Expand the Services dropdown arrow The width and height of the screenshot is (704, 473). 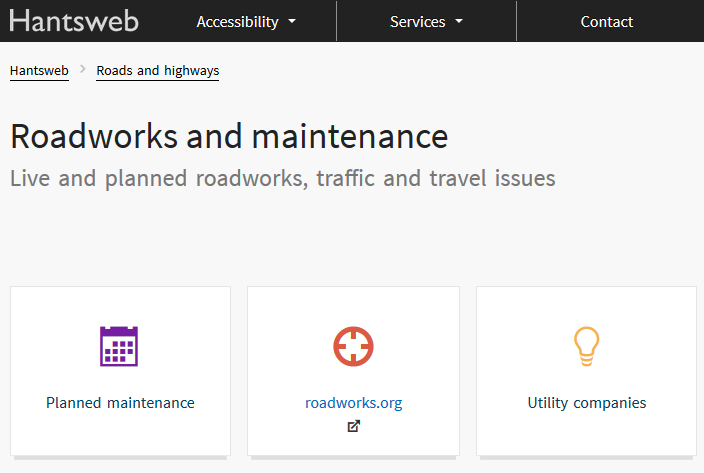tap(459, 21)
